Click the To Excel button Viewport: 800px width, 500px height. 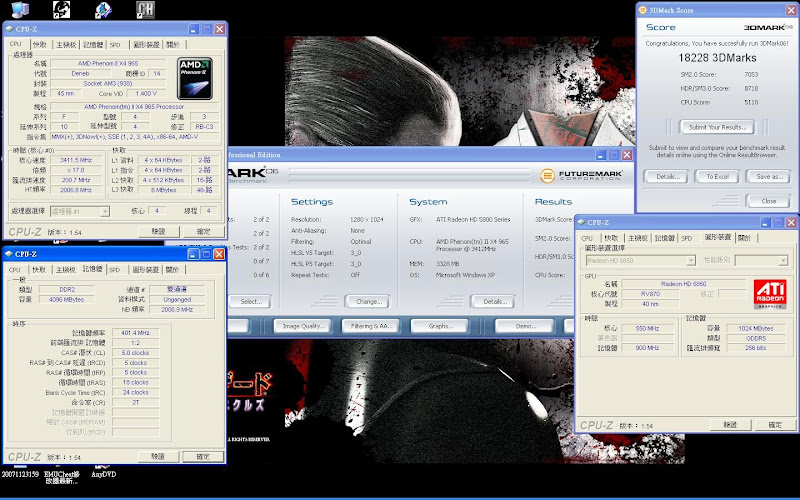coord(716,176)
